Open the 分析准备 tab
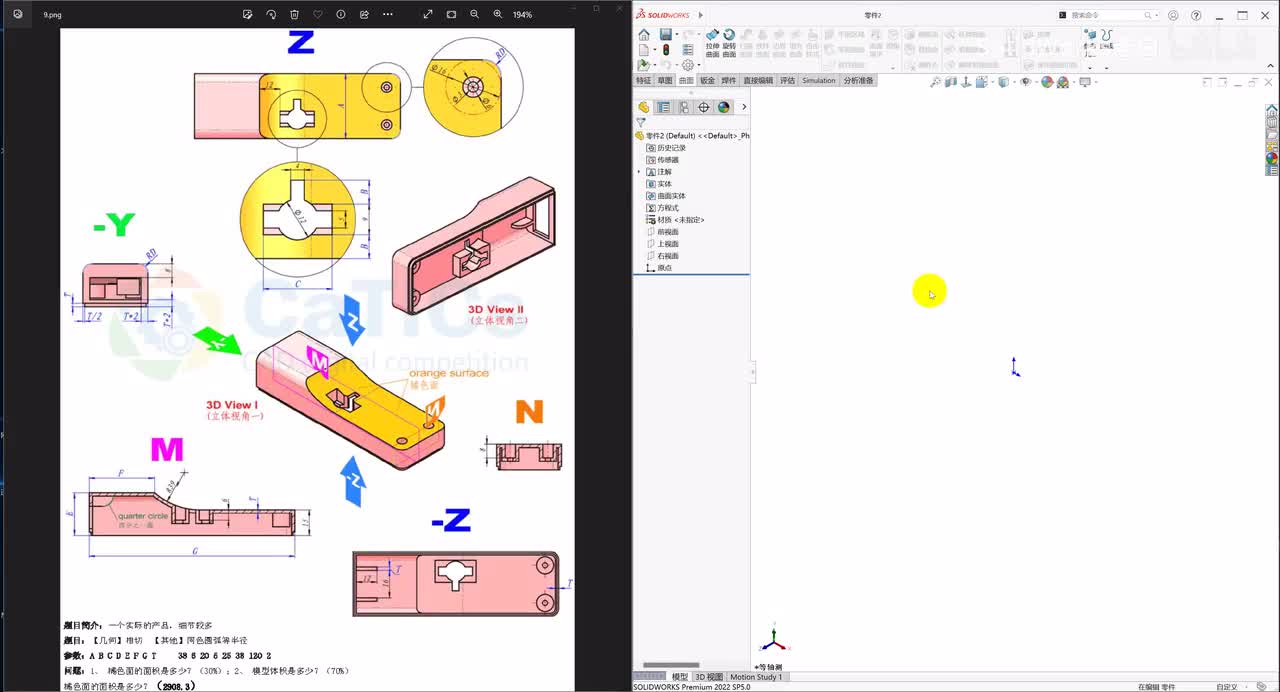Viewport: 1280px width, 692px height. [858, 81]
